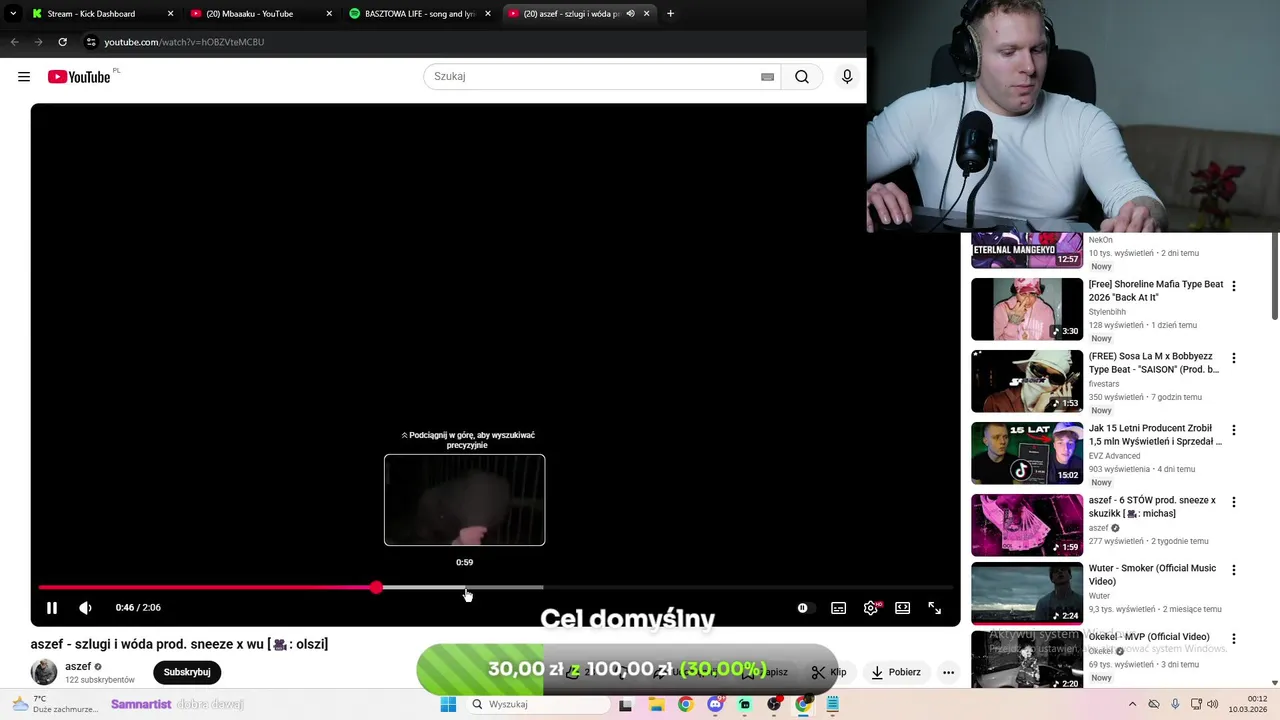Click the taskbar Wyszukaj search box
Viewport: 1280px width, 720px height.
coord(538,704)
